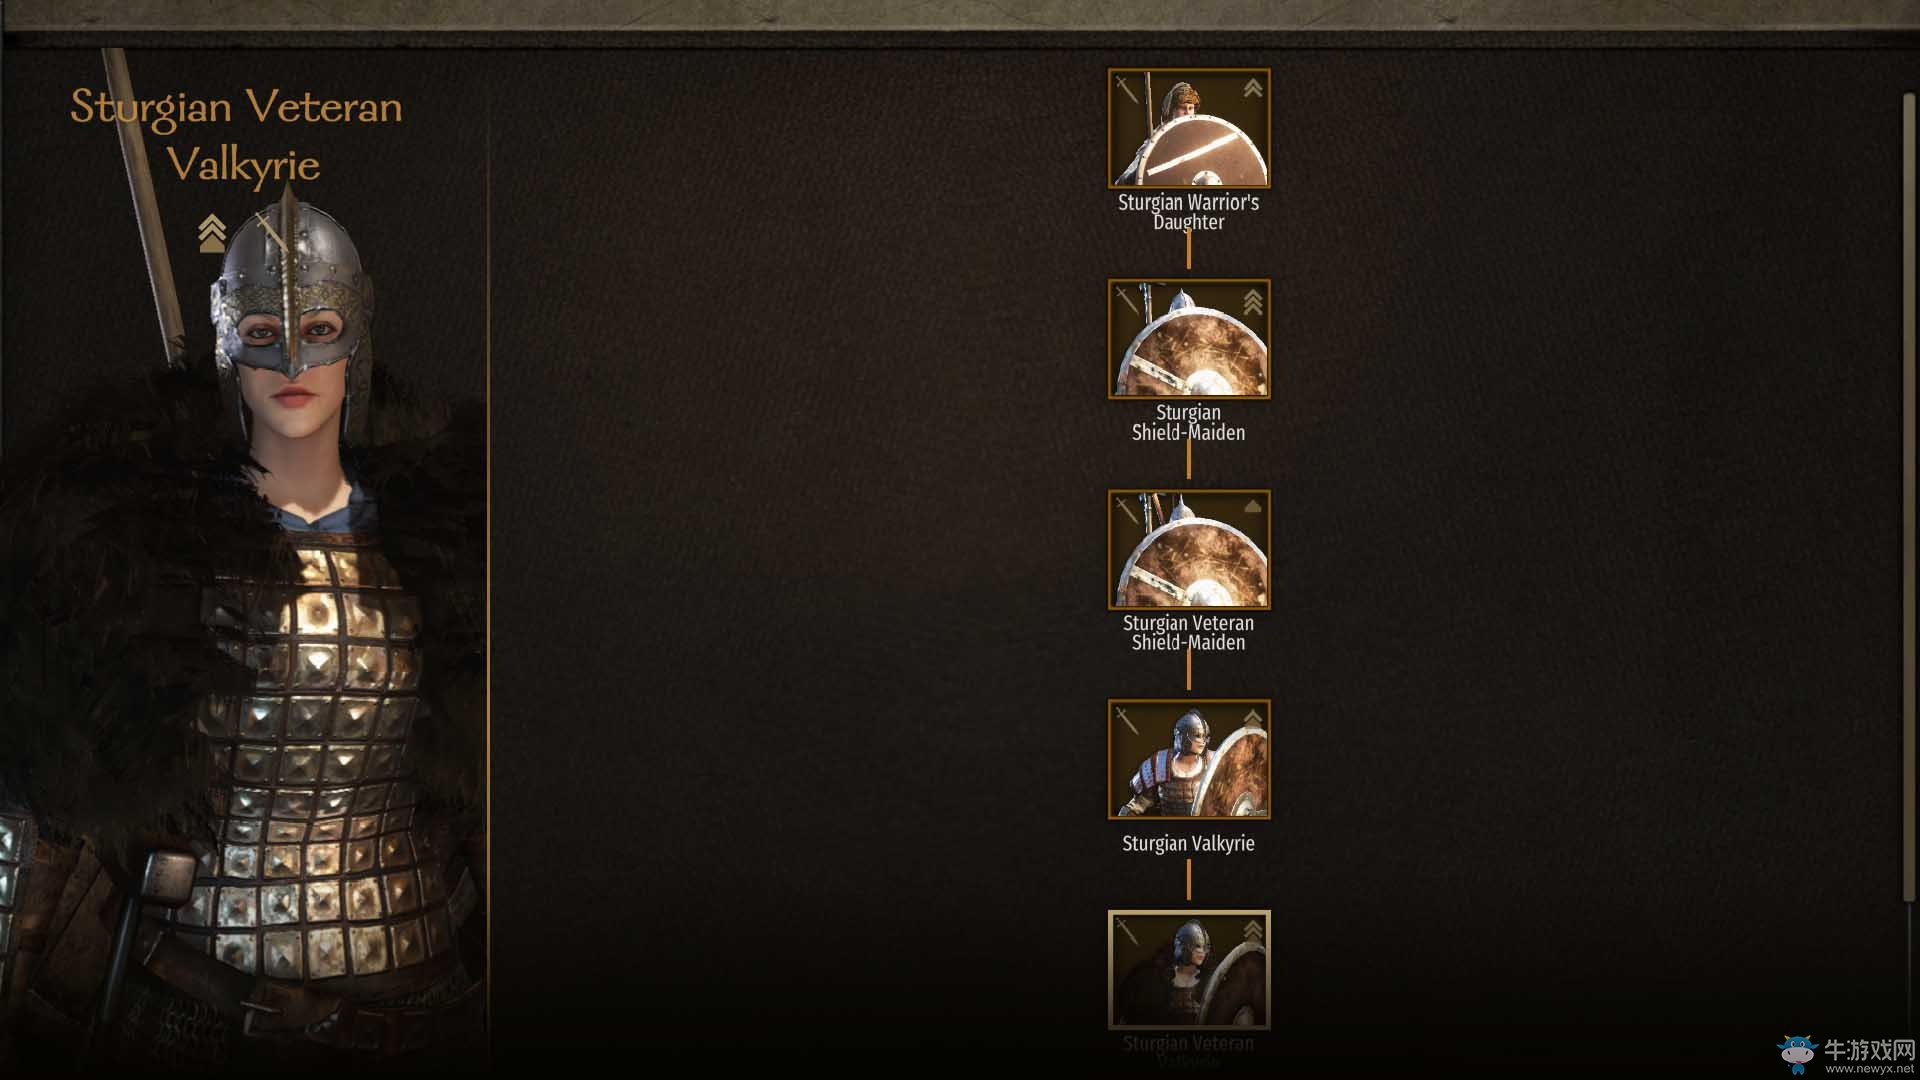Click sword weapon icon on Warrior's Daughter card
Screen dimensions: 1920x1080
[1127, 90]
